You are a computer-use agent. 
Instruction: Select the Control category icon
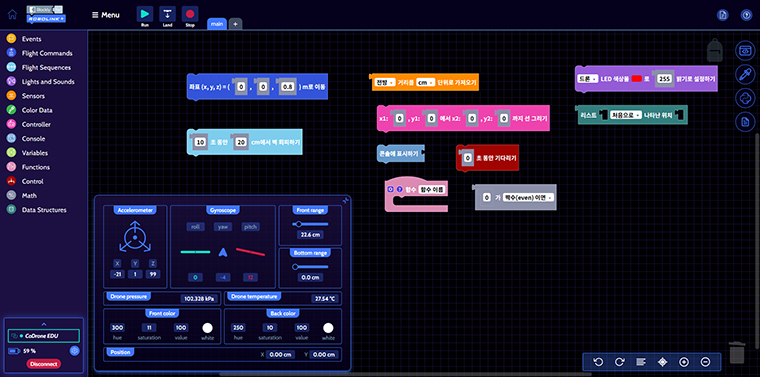(12, 181)
